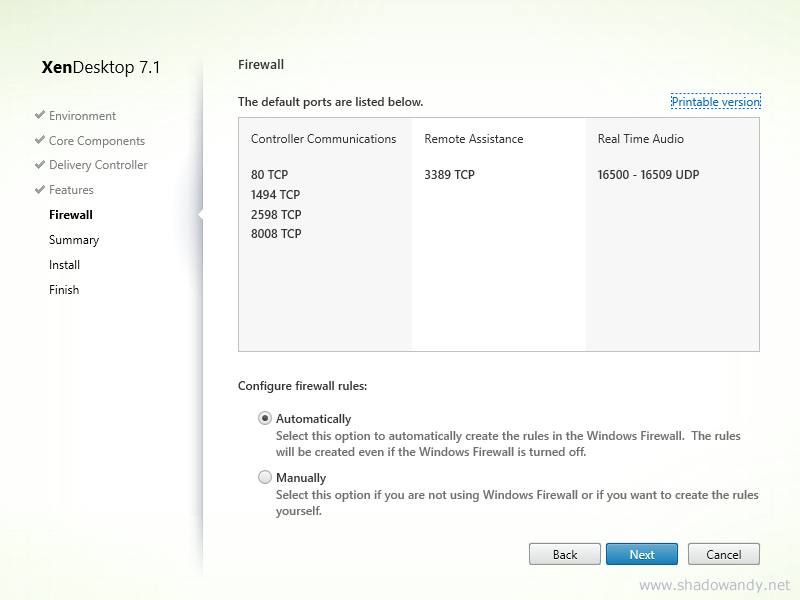This screenshot has width=800, height=600.
Task: Click the Controller Communications column header
Action: tap(323, 139)
